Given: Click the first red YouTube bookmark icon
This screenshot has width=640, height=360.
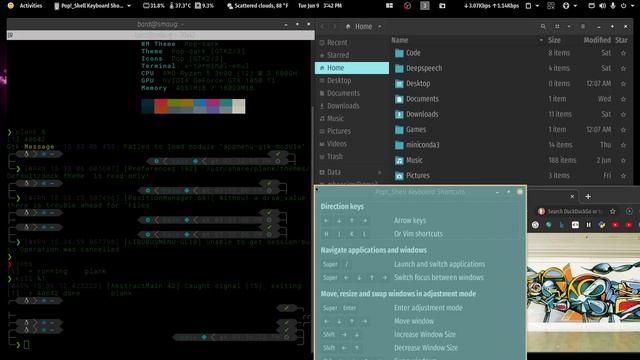Looking at the screenshot, I should coord(615,225).
